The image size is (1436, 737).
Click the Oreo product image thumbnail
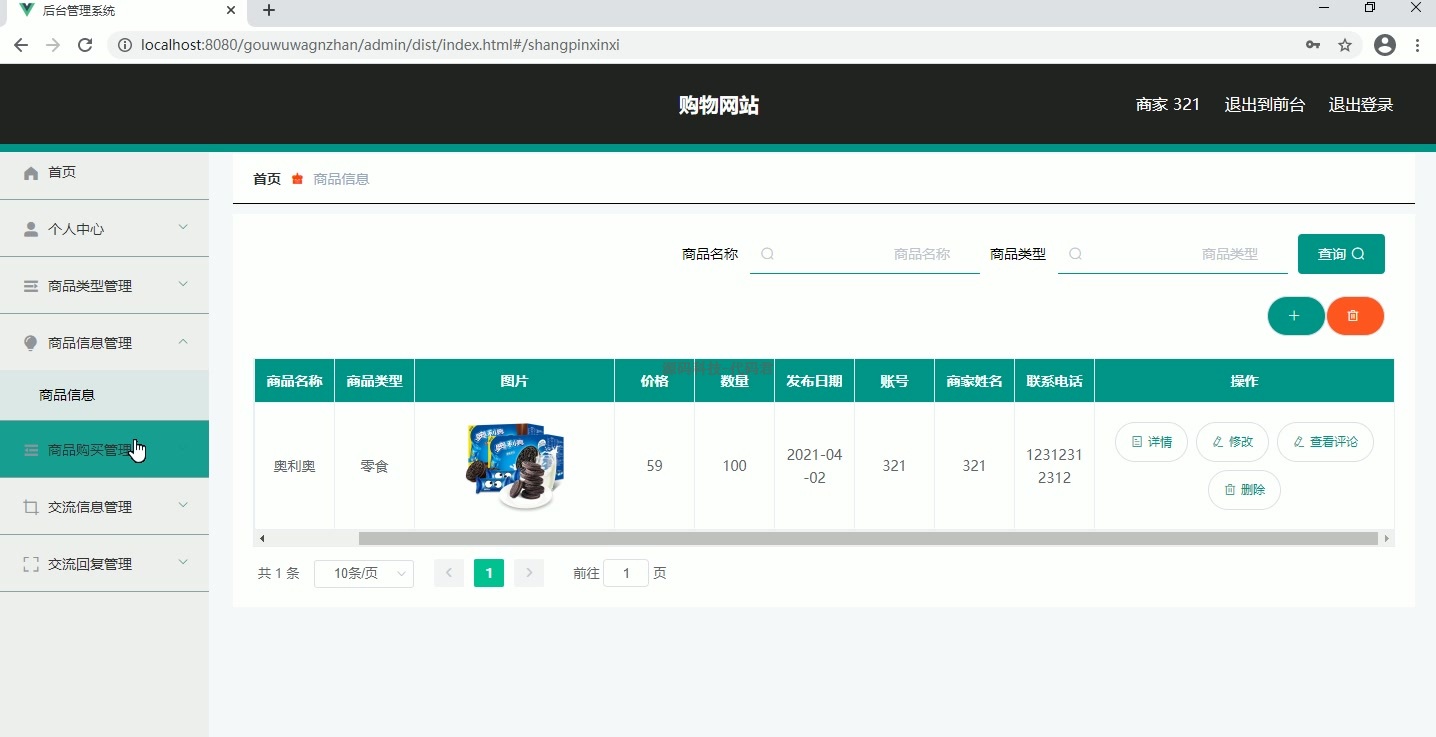coord(513,465)
